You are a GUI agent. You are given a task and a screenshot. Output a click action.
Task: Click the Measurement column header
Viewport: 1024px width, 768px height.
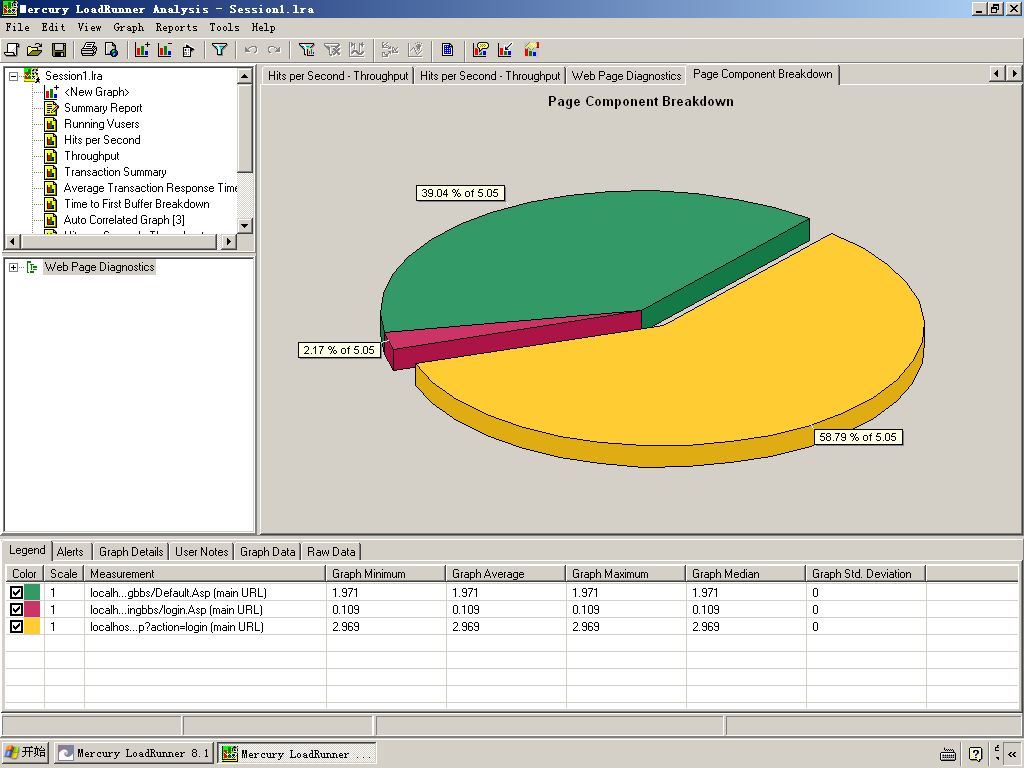coord(205,573)
